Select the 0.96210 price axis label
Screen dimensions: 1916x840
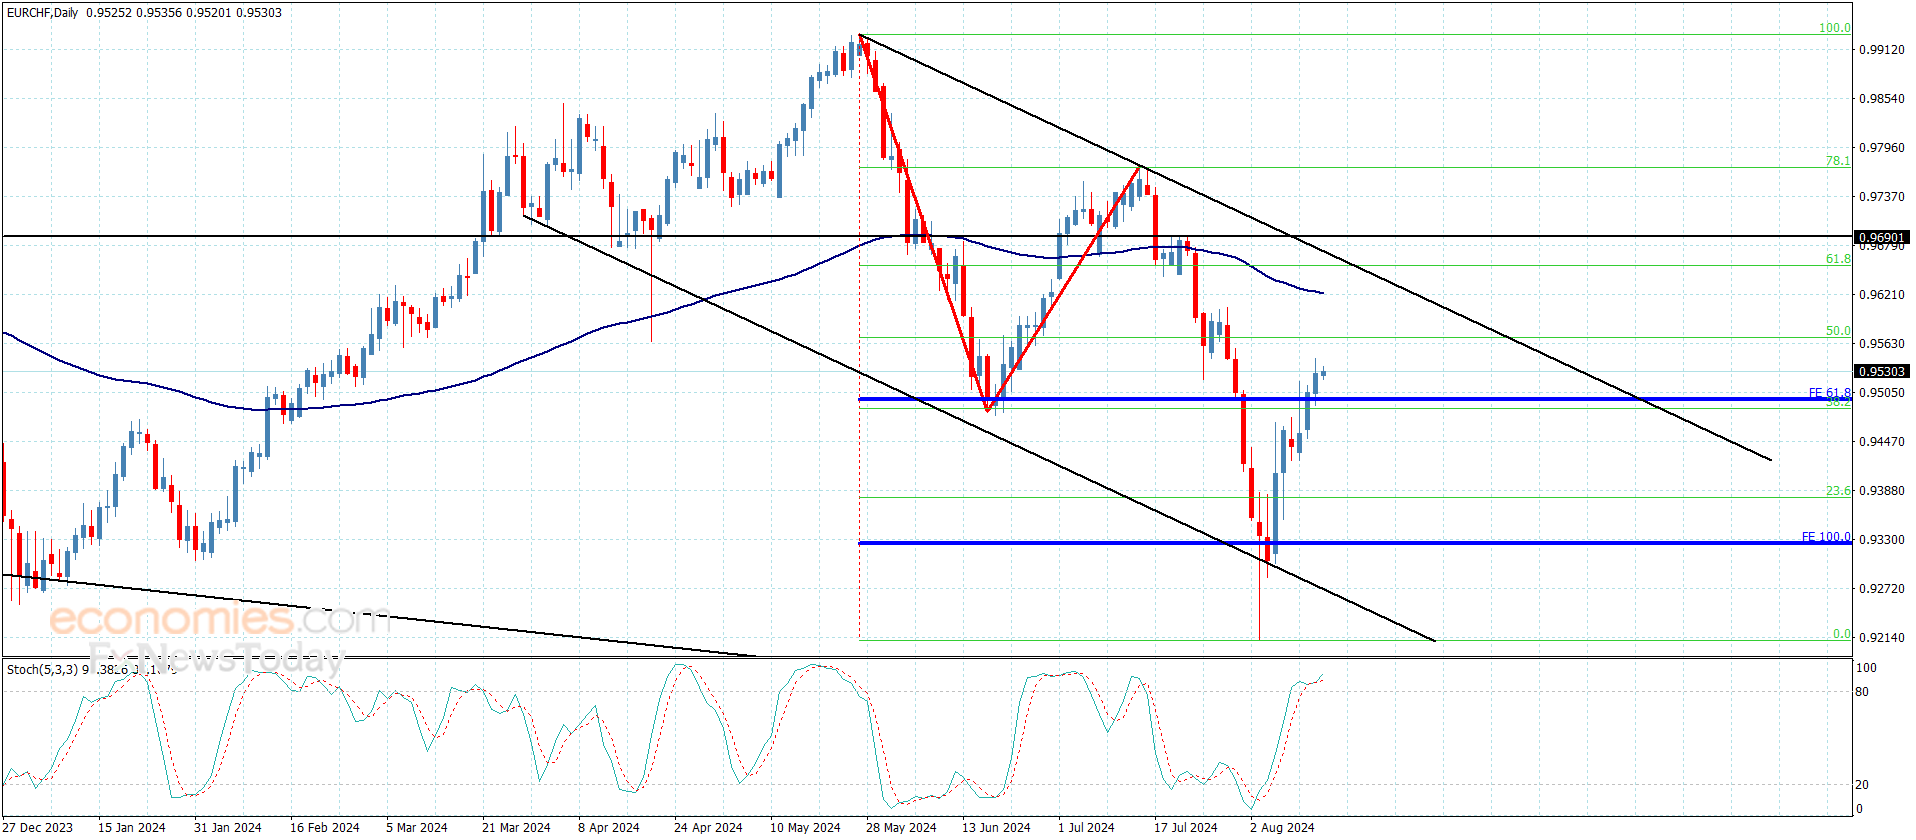click(1881, 294)
